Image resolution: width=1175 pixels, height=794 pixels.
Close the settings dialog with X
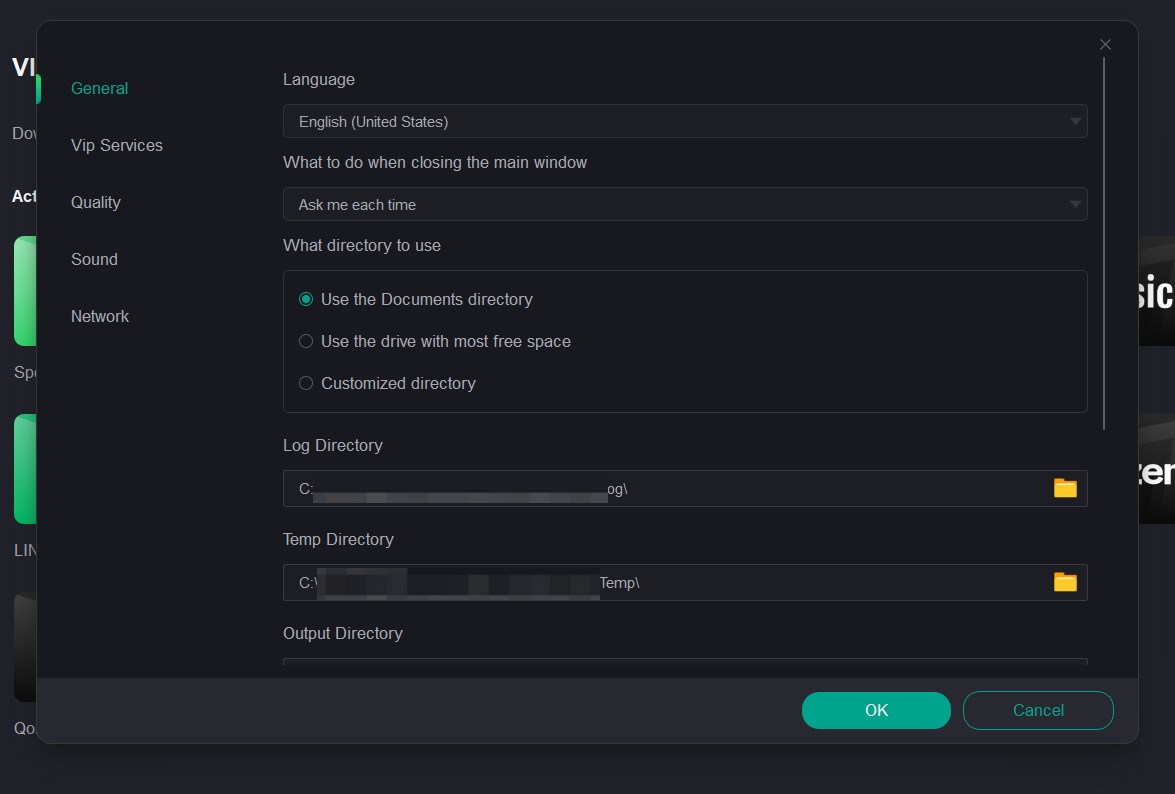(x=1105, y=45)
